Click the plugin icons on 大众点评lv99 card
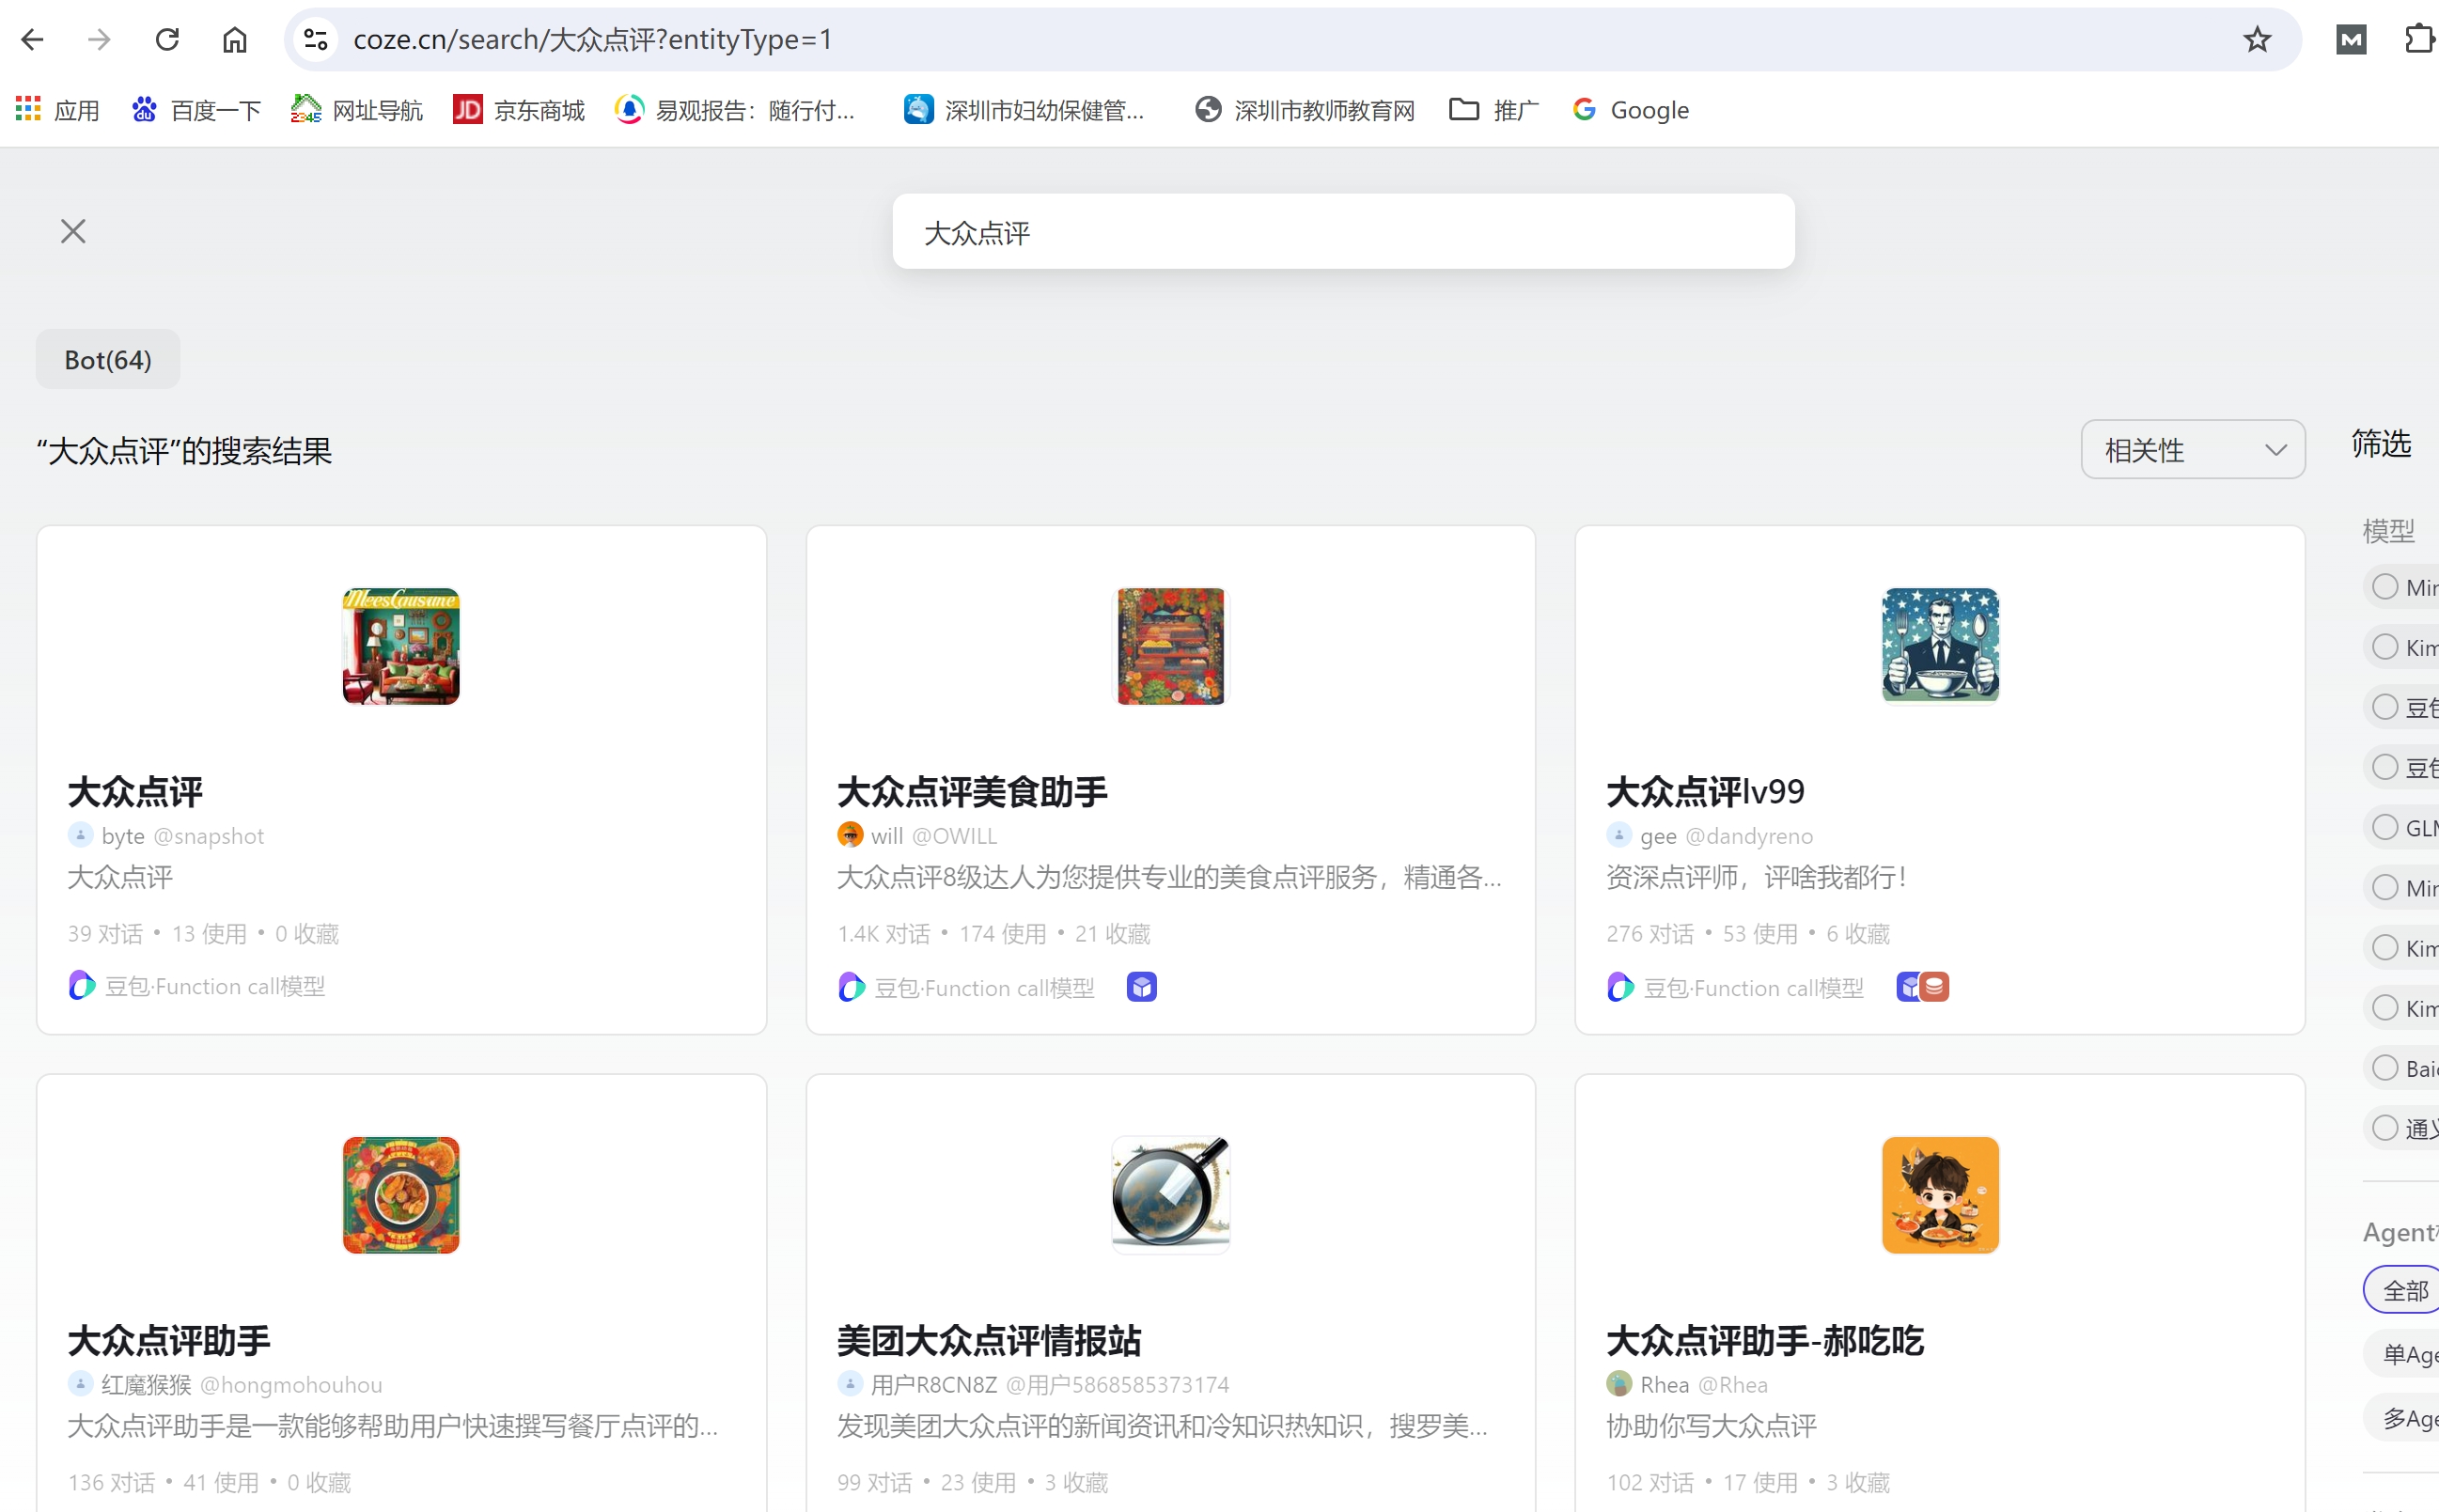Viewport: 2439px width, 1512px height. click(1923, 987)
